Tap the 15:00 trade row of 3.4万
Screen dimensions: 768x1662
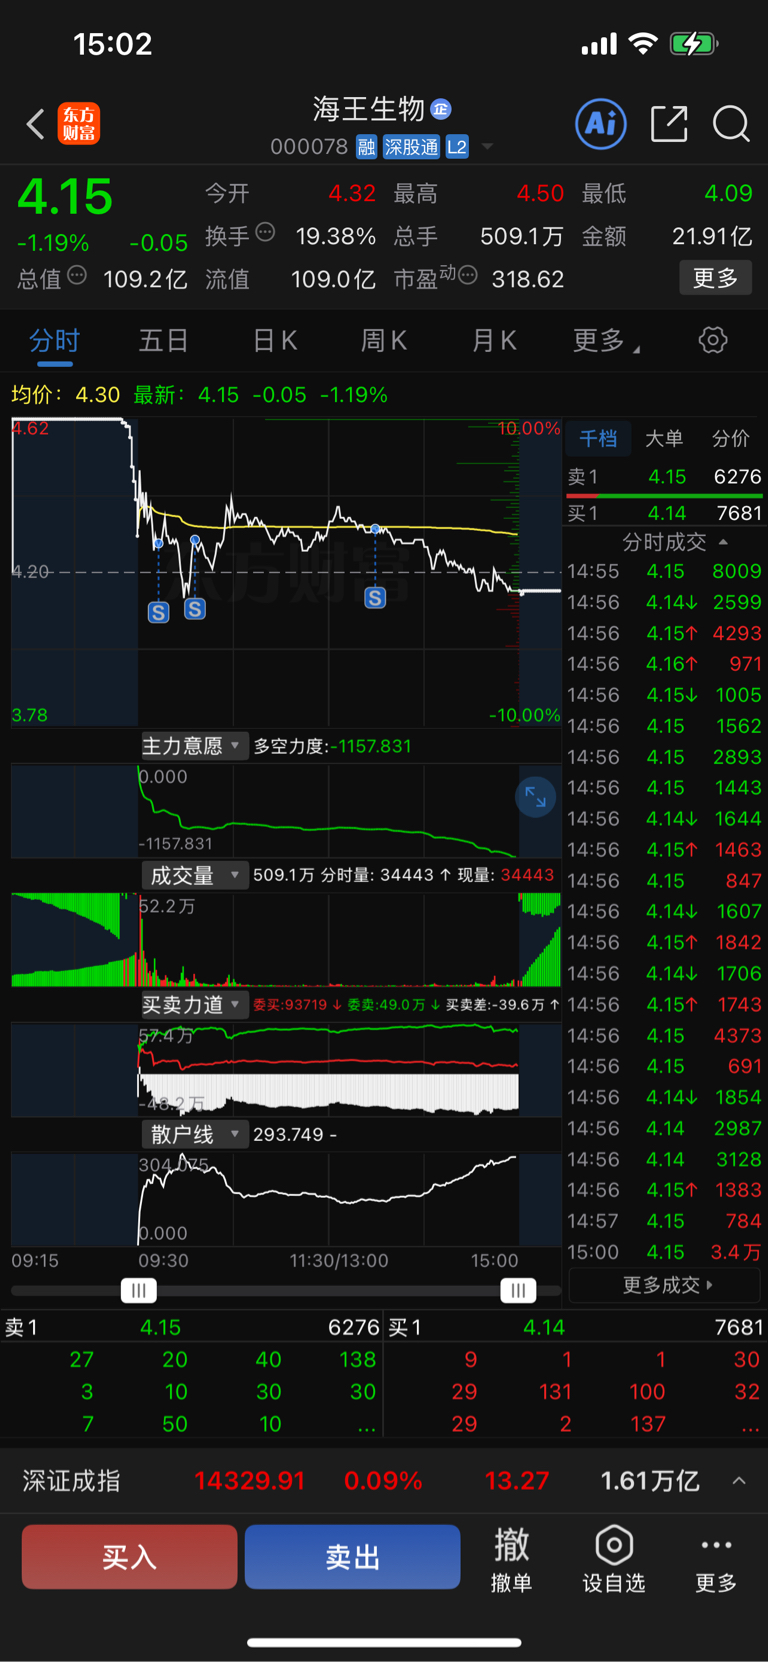tap(665, 1252)
